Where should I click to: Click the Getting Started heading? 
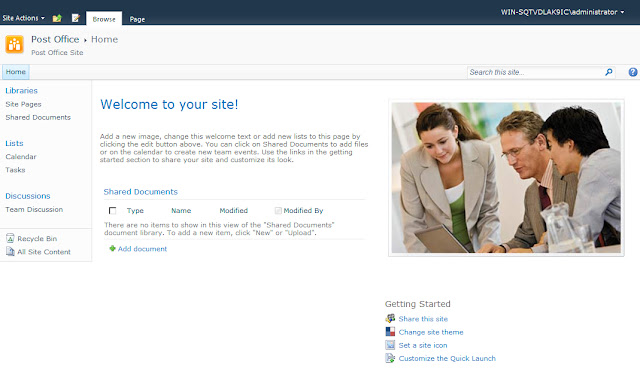point(418,304)
